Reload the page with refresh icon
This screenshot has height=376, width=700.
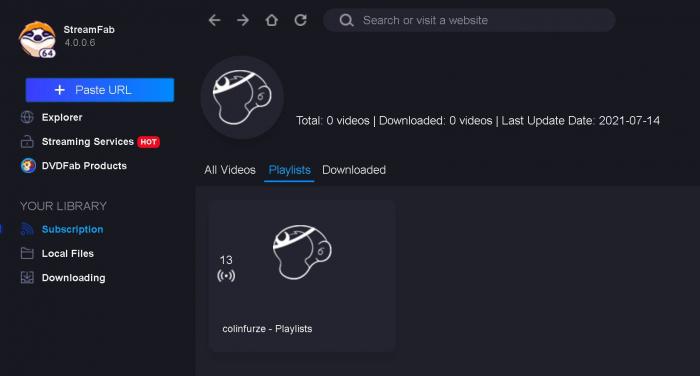coord(300,20)
